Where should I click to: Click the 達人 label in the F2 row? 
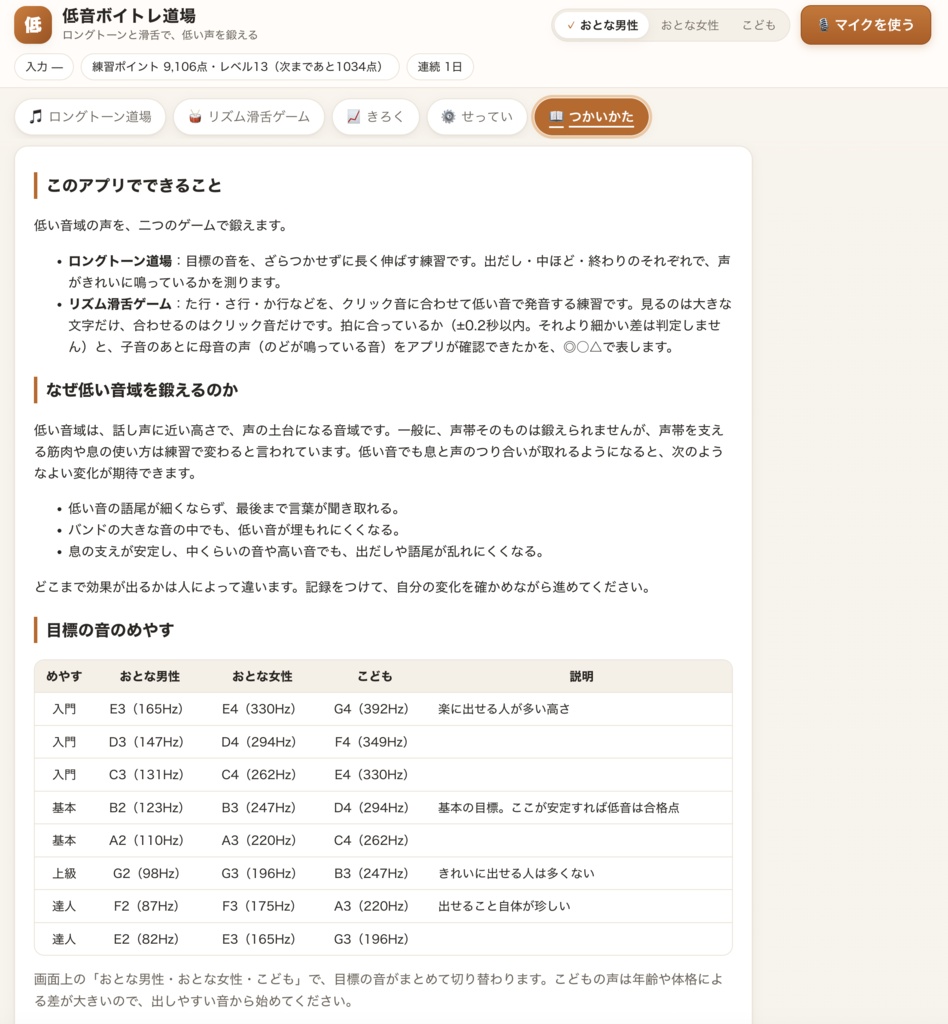[x=64, y=906]
